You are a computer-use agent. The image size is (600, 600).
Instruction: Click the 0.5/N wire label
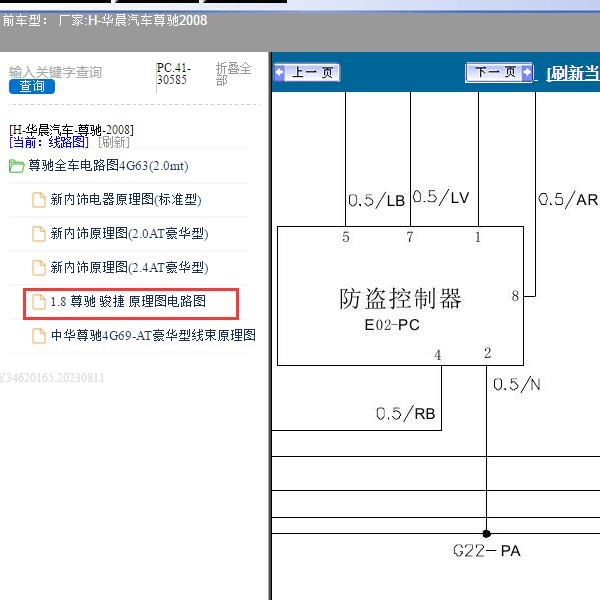[x=517, y=384]
